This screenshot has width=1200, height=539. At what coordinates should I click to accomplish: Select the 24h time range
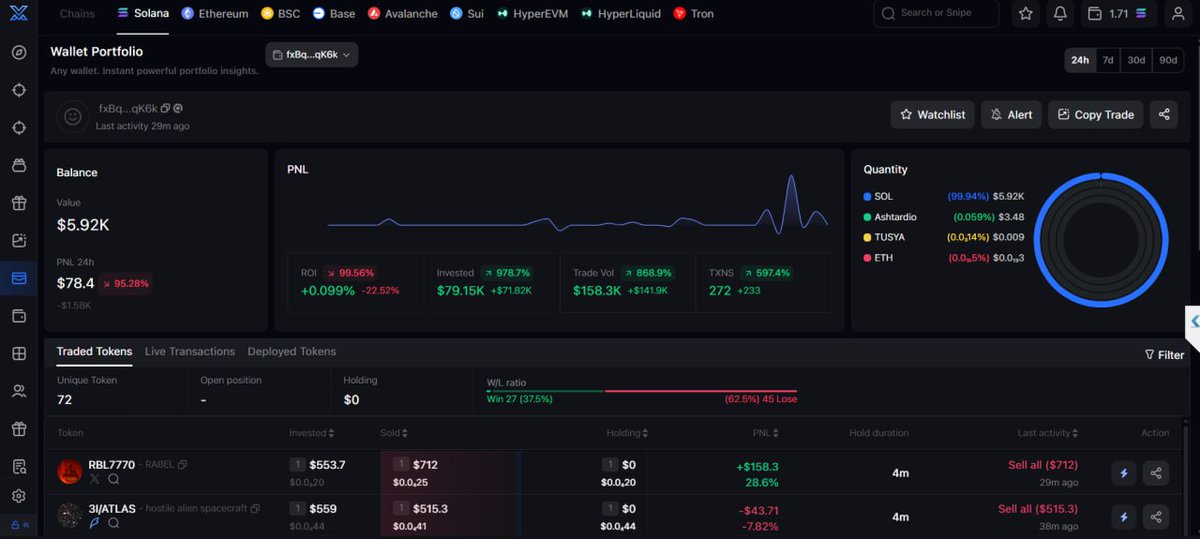[1080, 60]
